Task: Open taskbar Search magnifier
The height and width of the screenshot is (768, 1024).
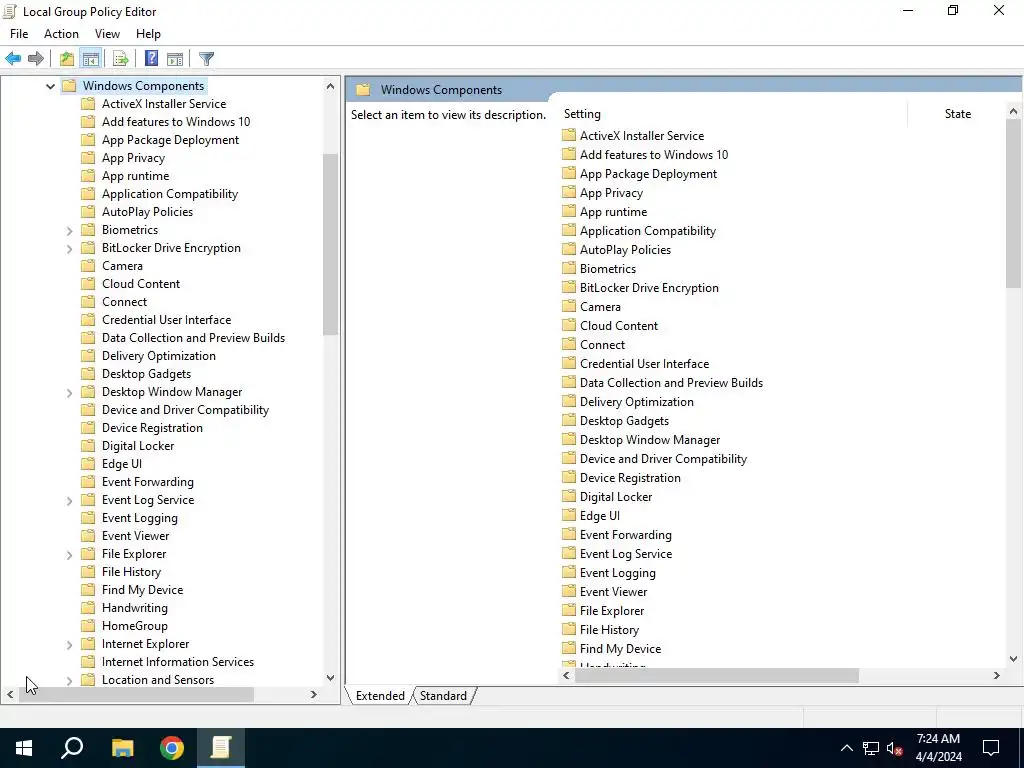Action: pyautogui.click(x=72, y=748)
